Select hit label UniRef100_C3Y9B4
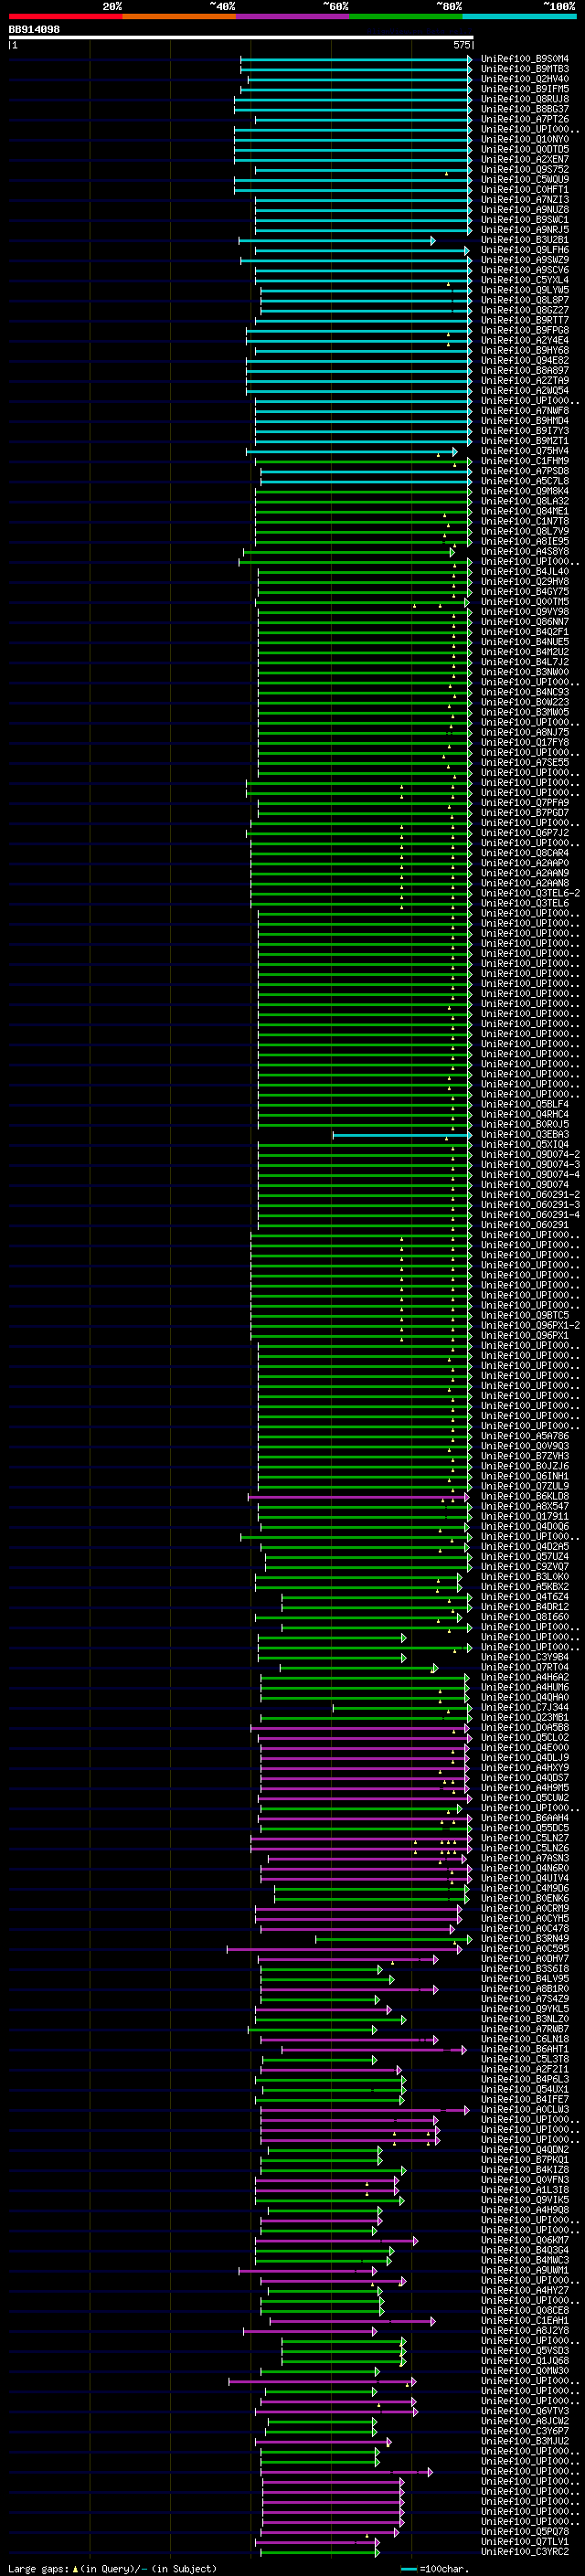Image resolution: width=585 pixels, height=2576 pixels. (525, 1657)
